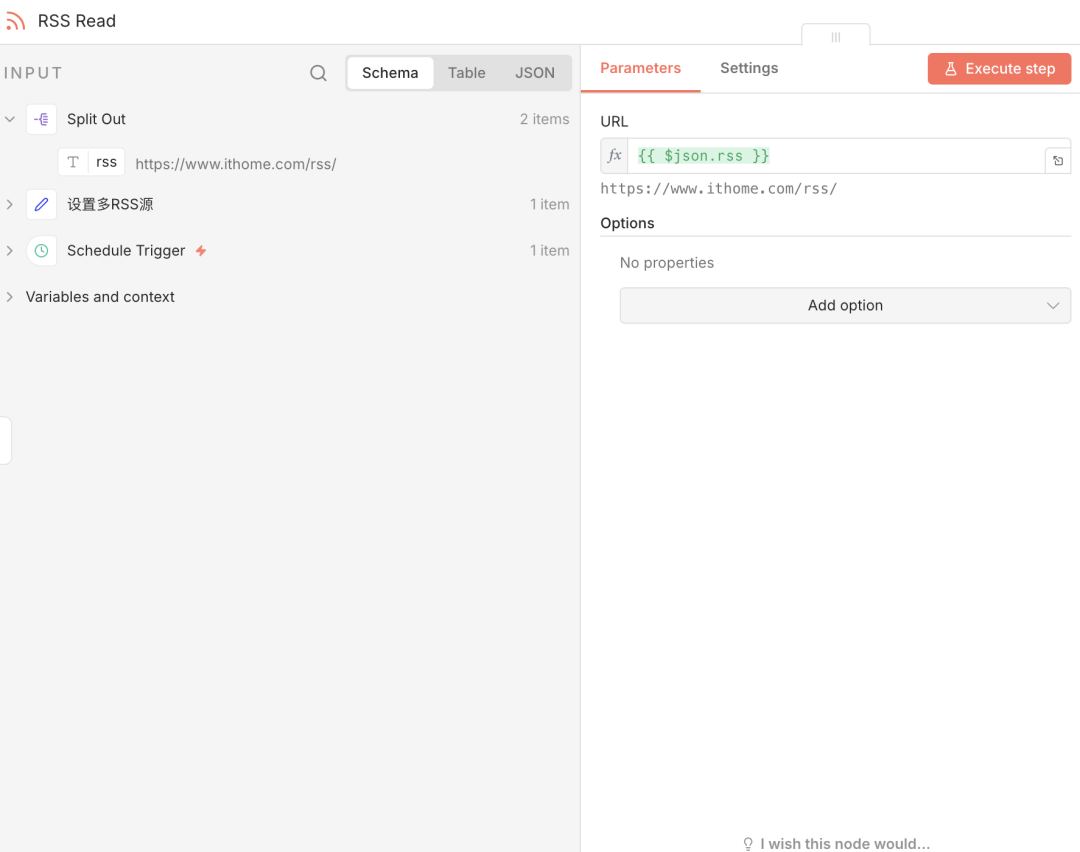Expand the 设置多RSS源 node

click(x=10, y=204)
